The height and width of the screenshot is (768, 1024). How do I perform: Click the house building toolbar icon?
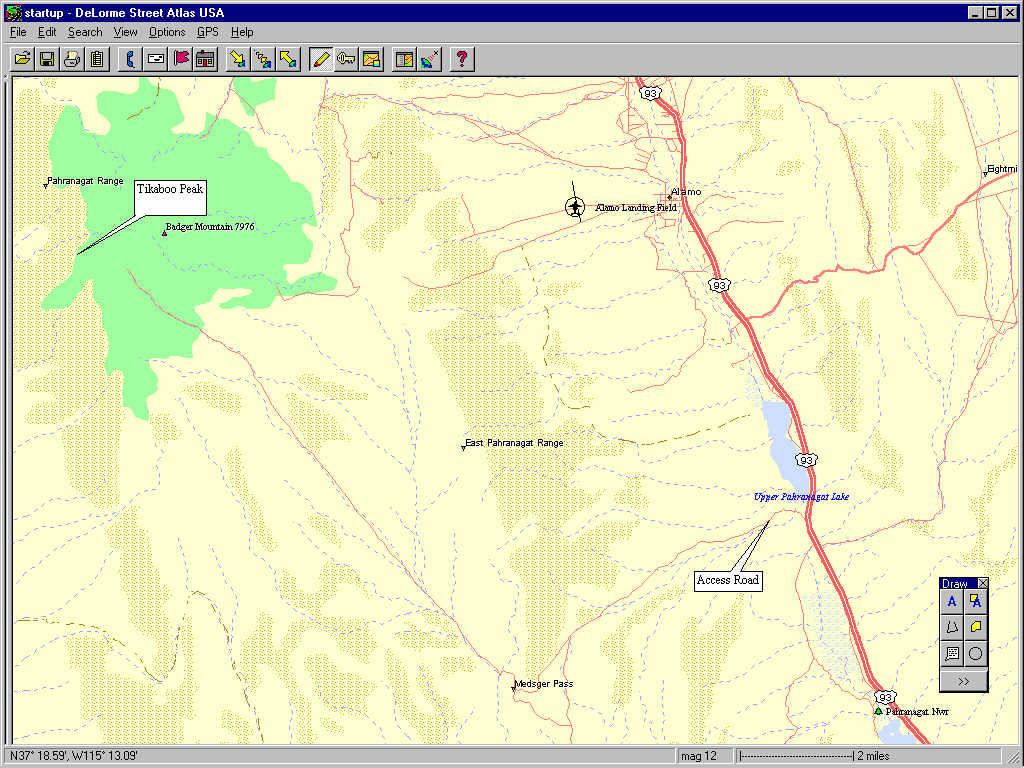[x=206, y=59]
